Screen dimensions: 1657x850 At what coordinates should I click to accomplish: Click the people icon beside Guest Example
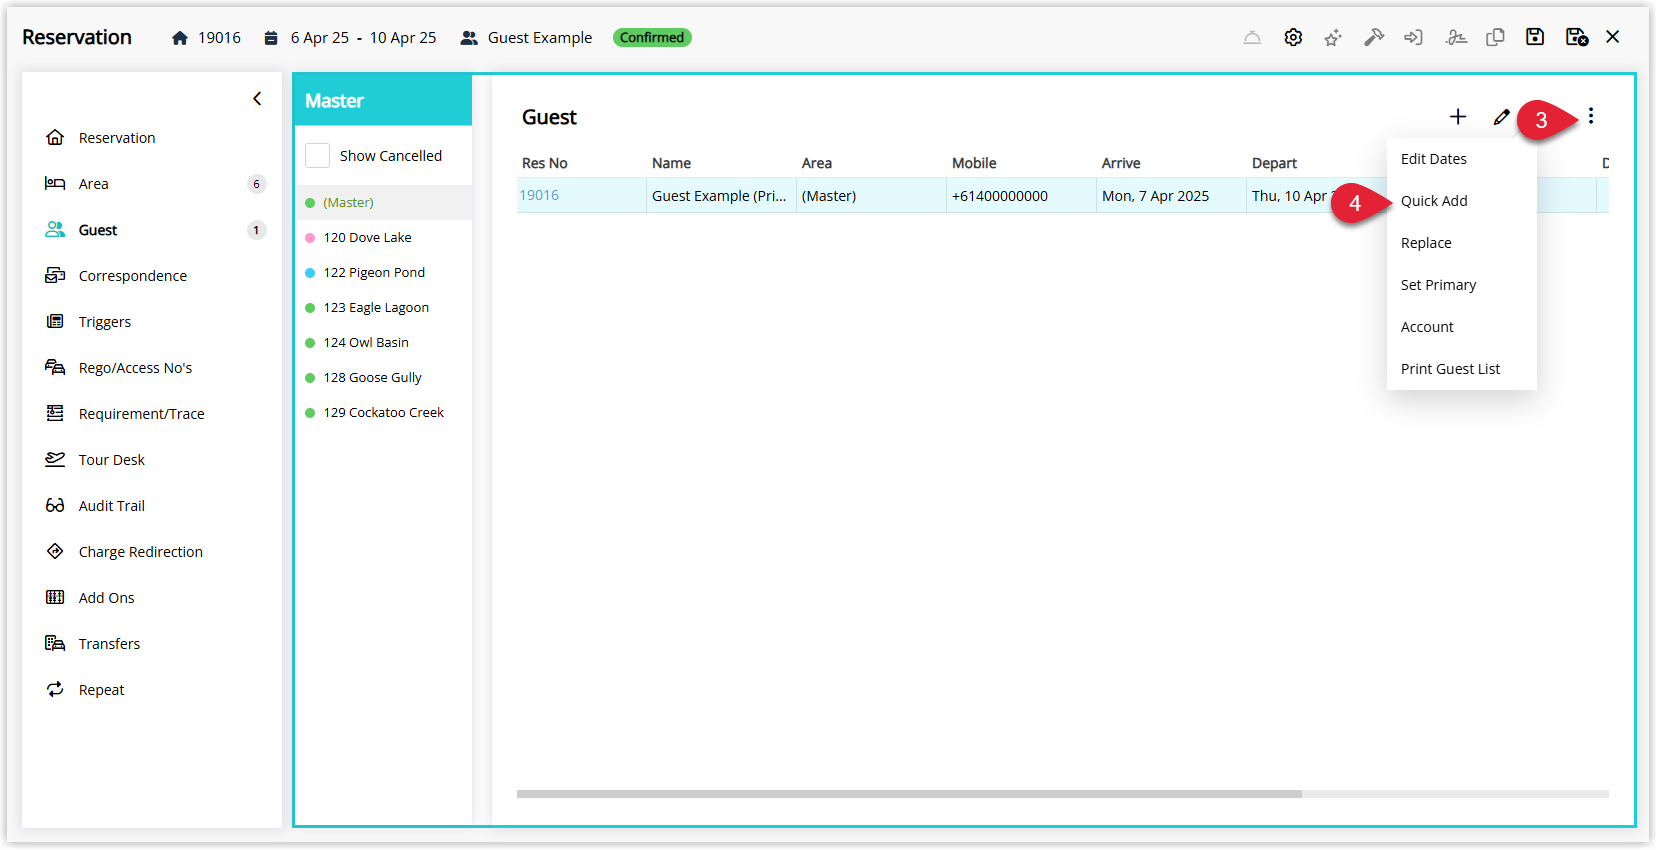click(x=469, y=38)
